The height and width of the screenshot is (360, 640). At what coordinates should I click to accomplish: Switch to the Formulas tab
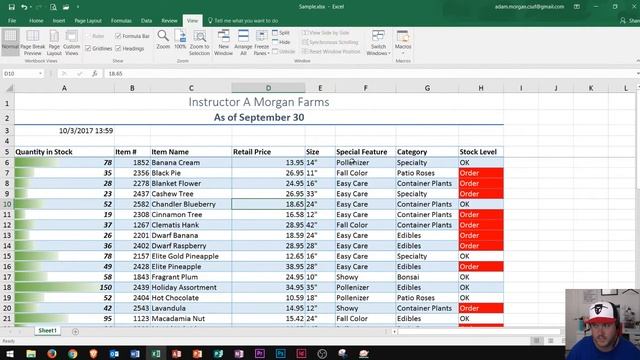pos(121,20)
